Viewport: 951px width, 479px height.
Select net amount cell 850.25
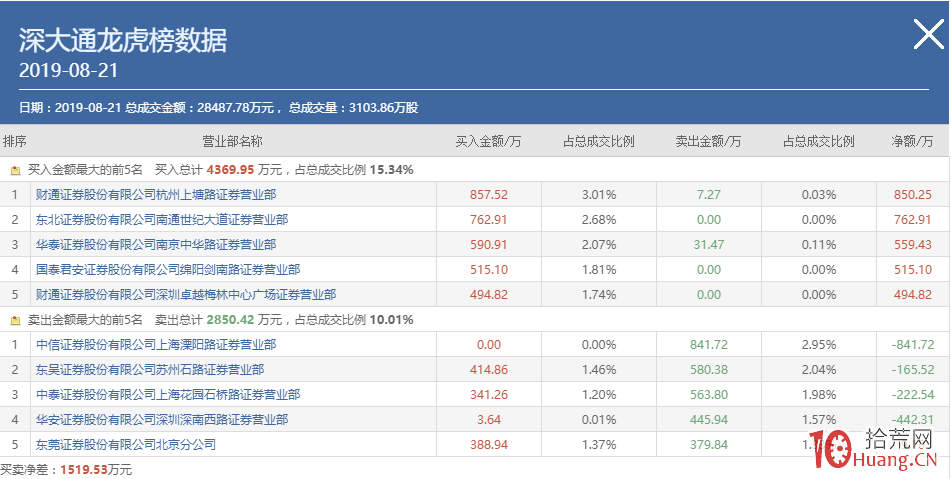point(912,195)
